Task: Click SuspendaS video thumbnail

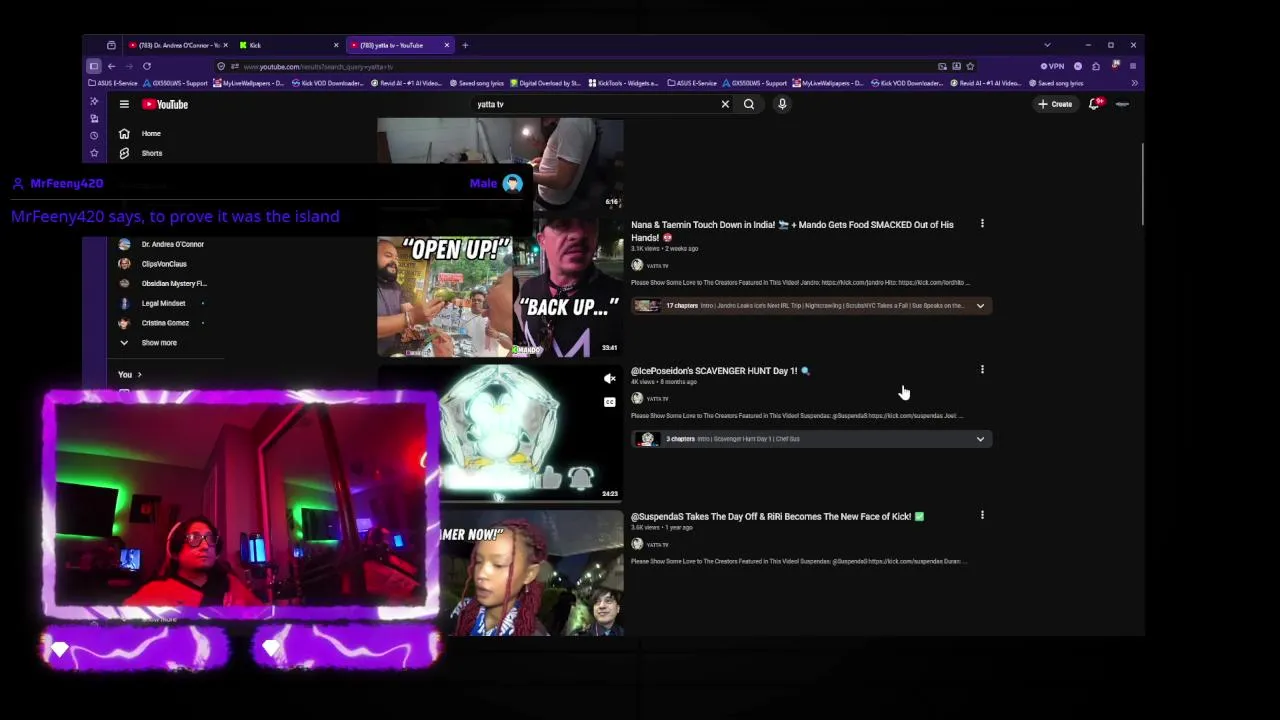Action: tap(532, 573)
